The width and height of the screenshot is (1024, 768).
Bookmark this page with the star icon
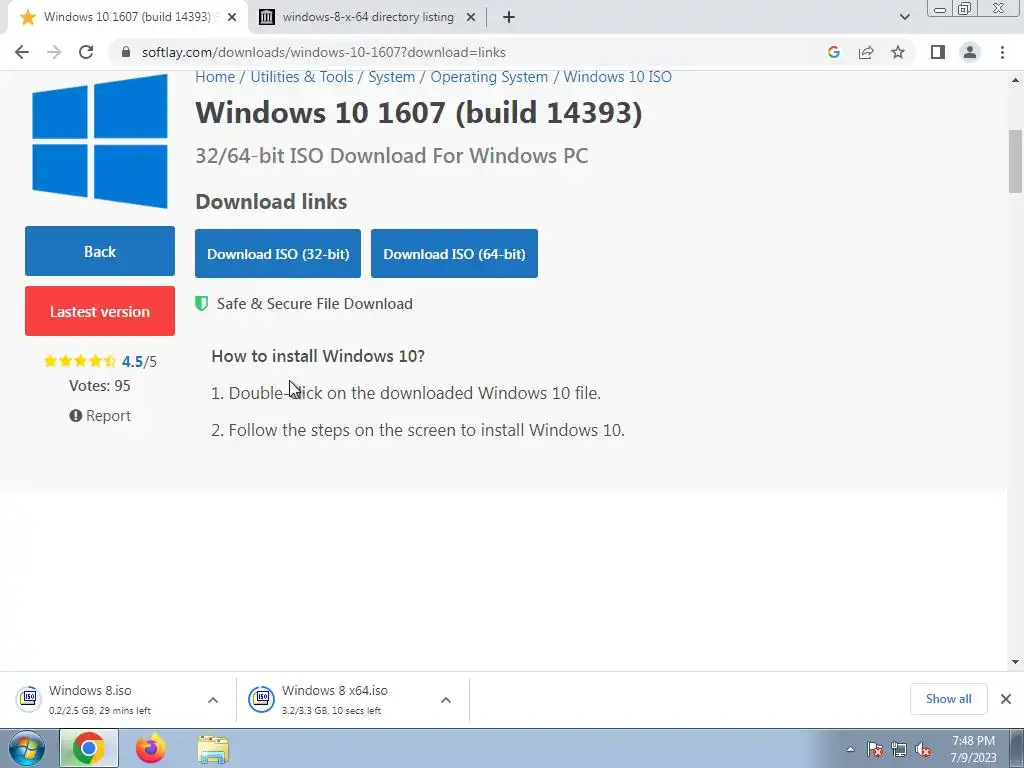(x=898, y=52)
